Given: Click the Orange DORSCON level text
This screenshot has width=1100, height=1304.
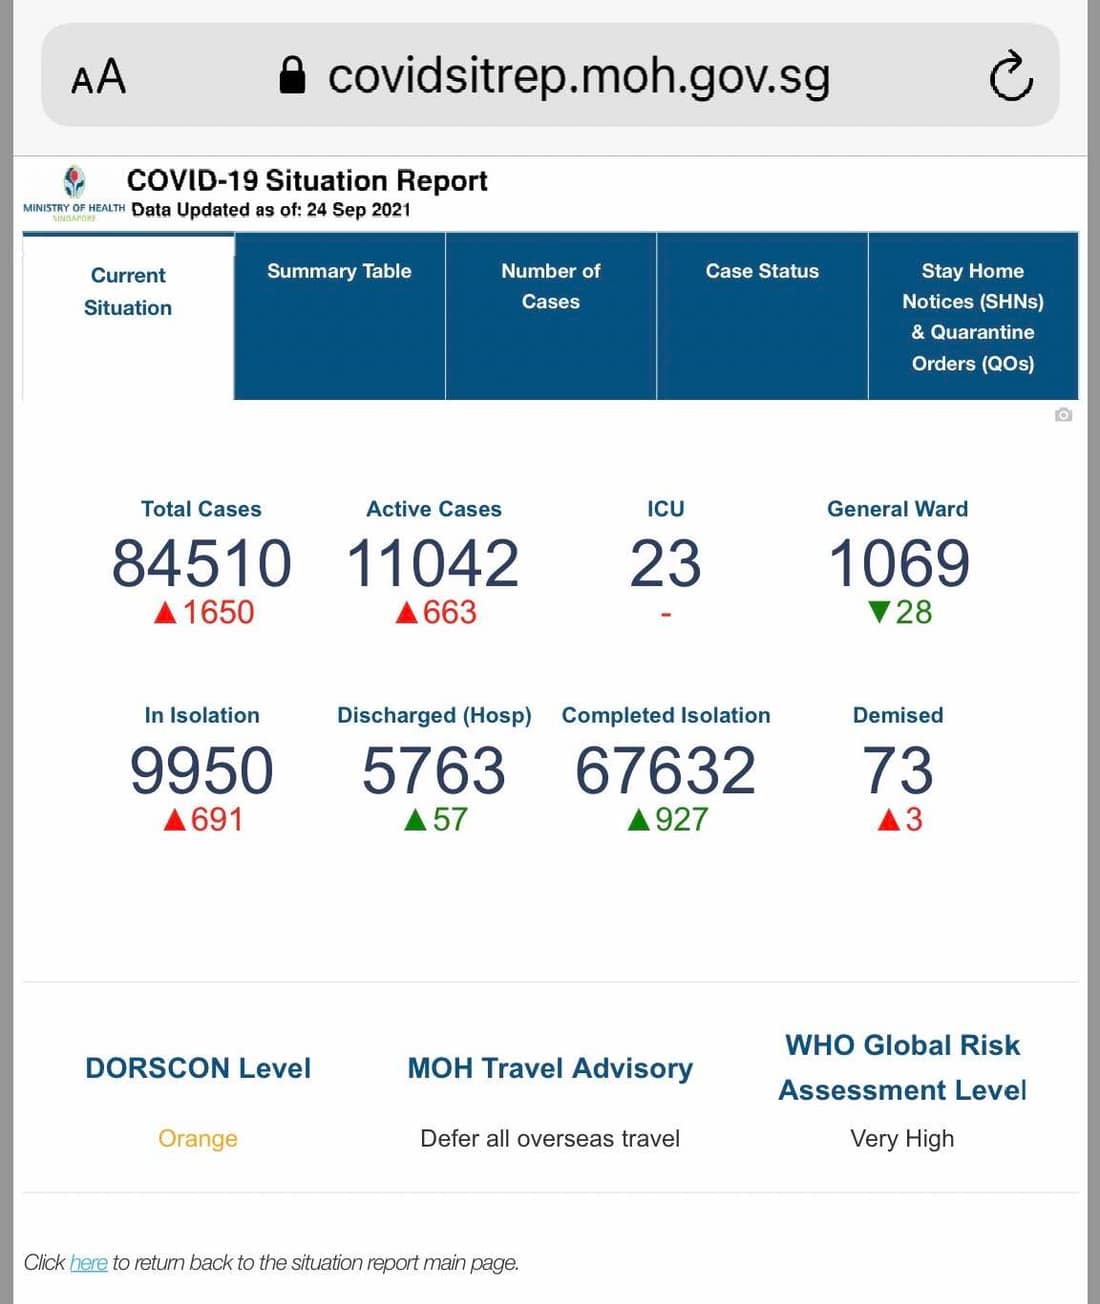Looking at the screenshot, I should (x=198, y=1138).
